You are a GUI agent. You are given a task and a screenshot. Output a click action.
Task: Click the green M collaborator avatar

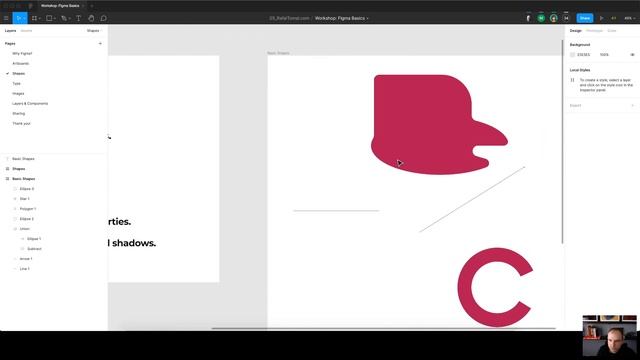(x=541, y=18)
